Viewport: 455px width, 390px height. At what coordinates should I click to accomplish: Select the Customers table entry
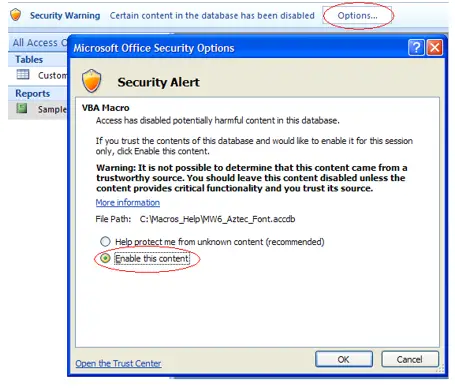(42, 75)
